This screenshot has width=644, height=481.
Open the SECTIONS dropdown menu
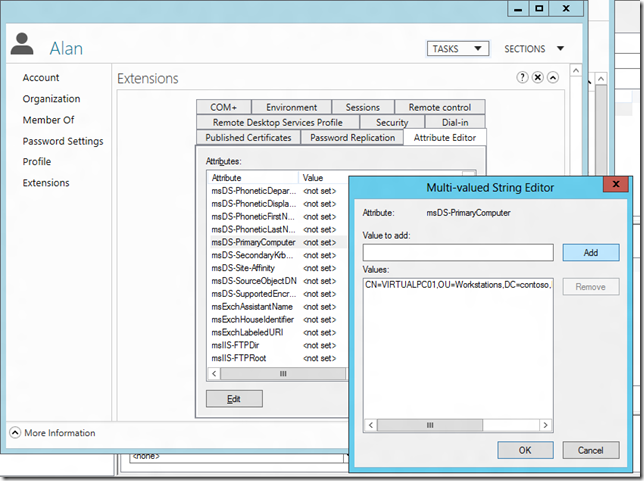tap(534, 48)
